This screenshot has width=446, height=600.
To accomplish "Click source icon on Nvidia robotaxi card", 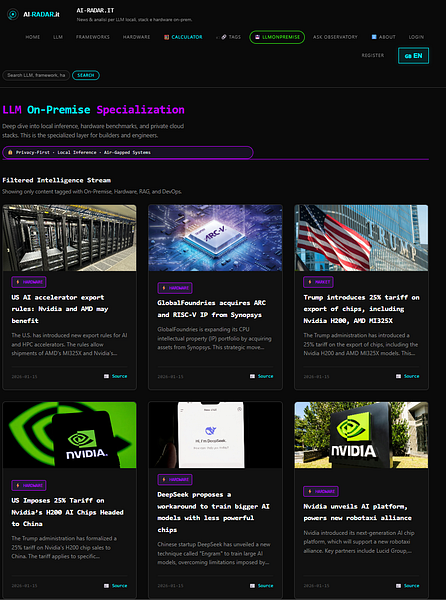I will coord(398,585).
